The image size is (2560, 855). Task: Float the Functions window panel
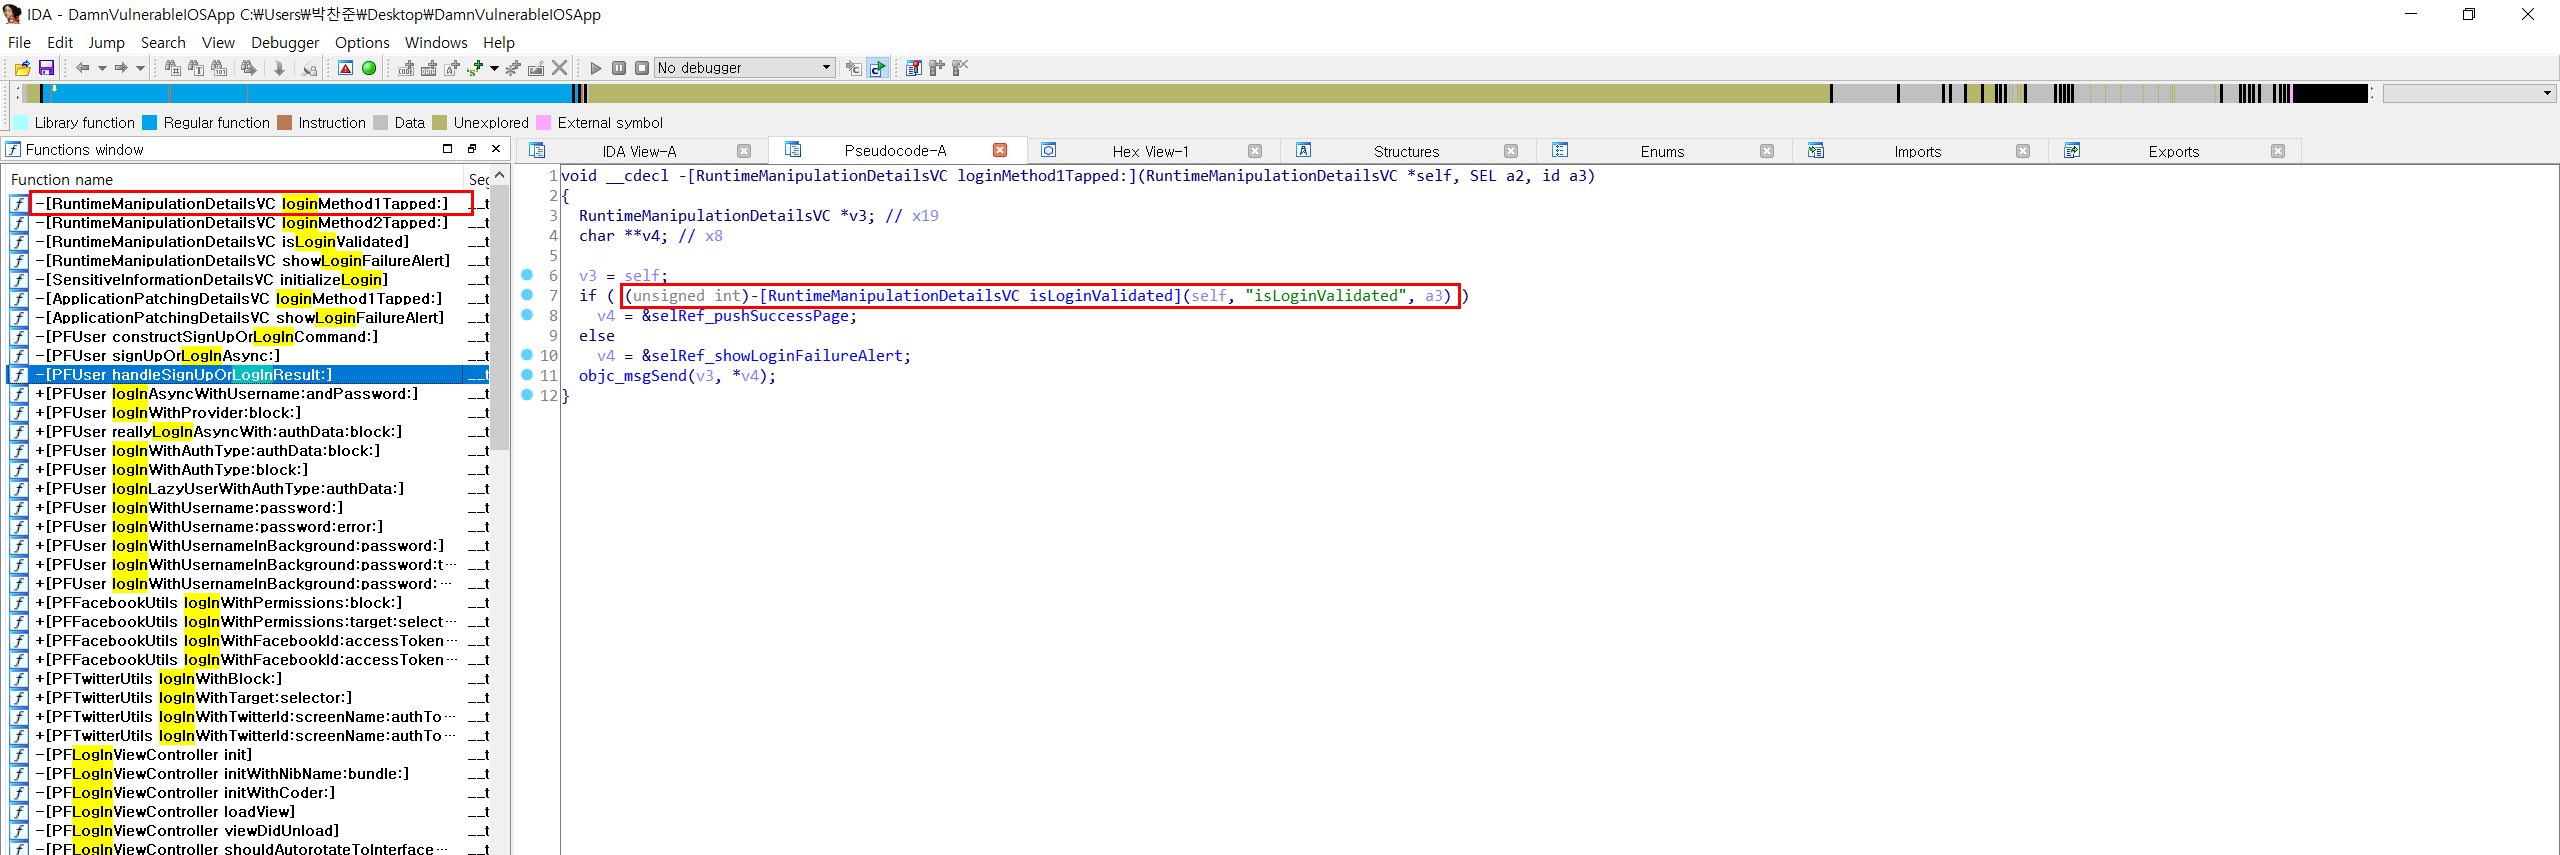pyautogui.click(x=472, y=149)
